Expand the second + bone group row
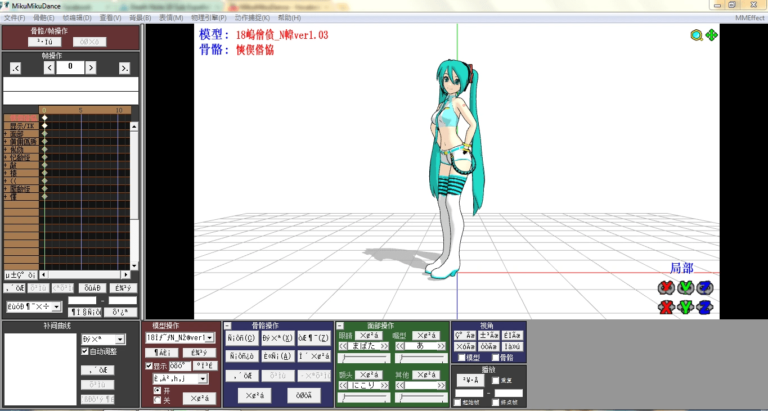This screenshot has height=411, width=768. (x=6, y=142)
